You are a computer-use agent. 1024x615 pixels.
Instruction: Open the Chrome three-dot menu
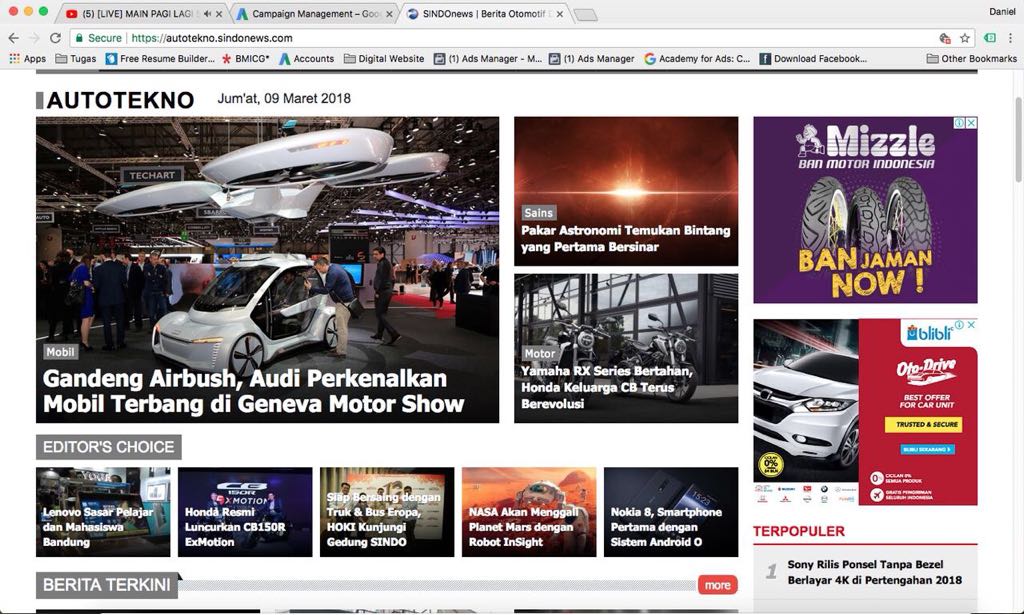pyautogui.click(x=1010, y=38)
